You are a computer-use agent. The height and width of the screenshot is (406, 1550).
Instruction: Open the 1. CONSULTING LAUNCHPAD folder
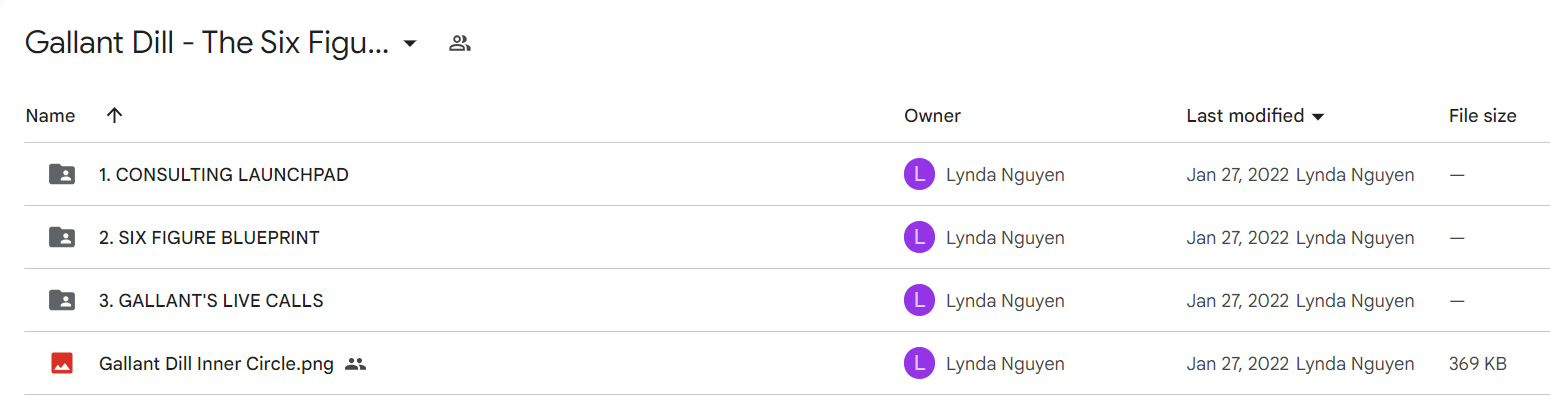click(x=224, y=175)
